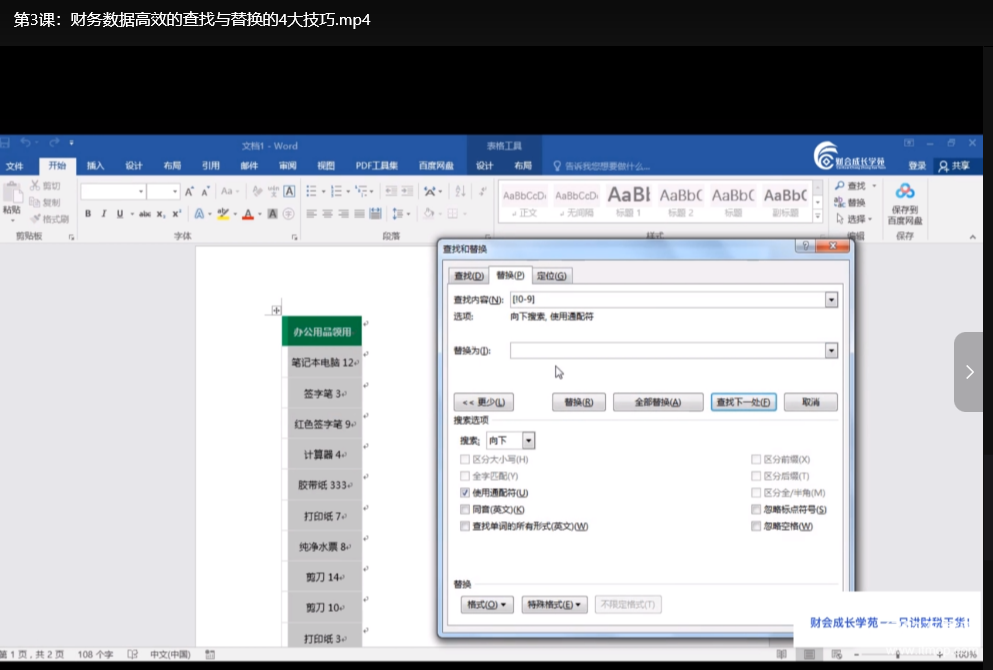Check 全字匹配 option
The width and height of the screenshot is (993, 670).
(x=465, y=476)
